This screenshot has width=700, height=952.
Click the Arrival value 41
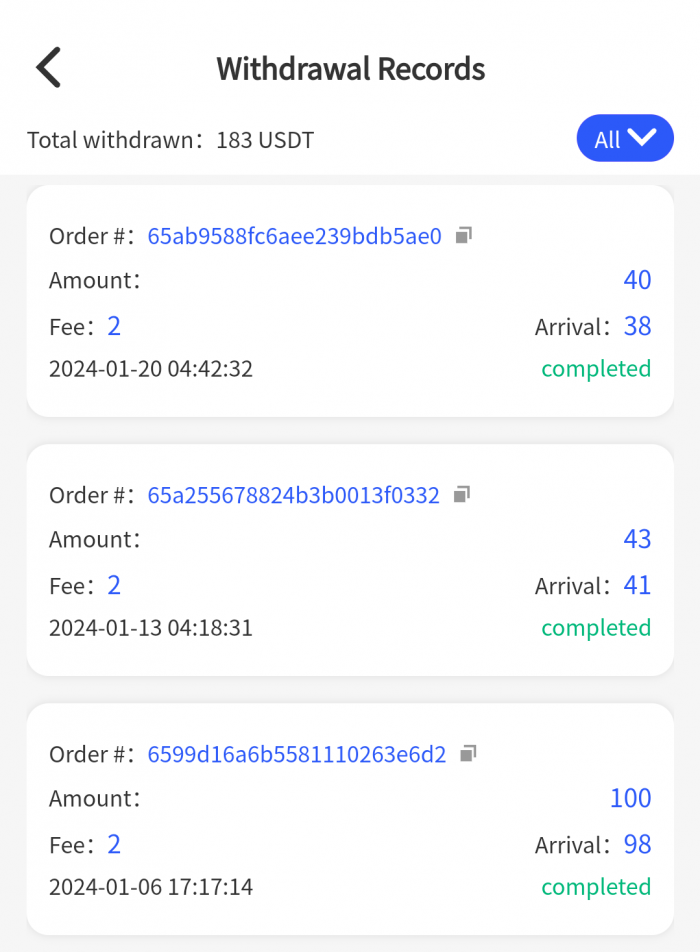tap(637, 585)
